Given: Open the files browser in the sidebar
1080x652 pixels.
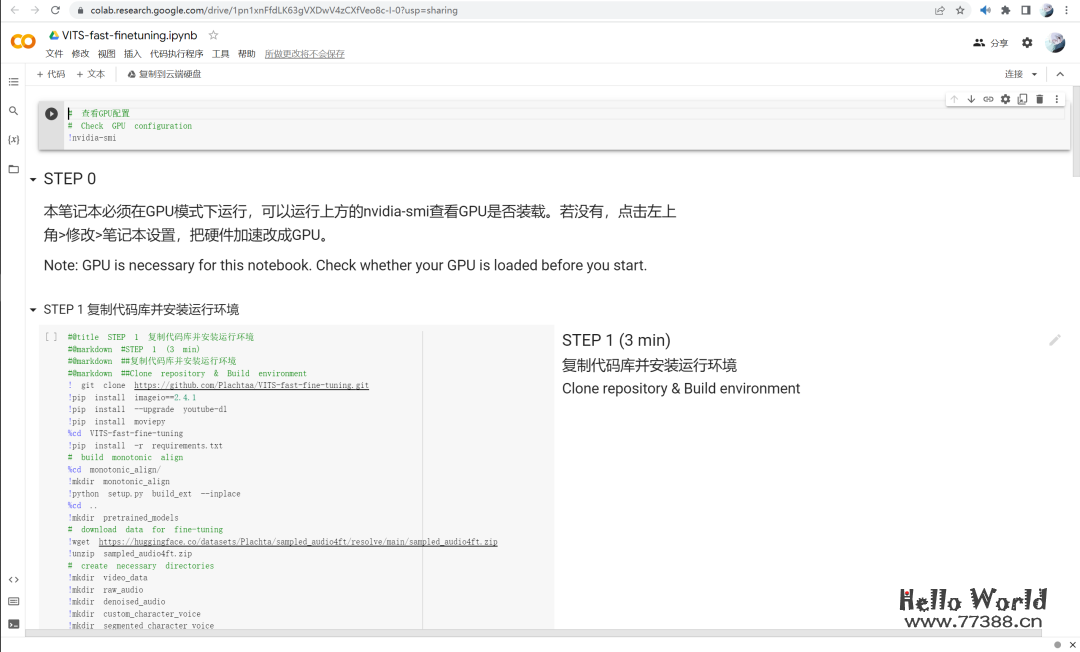Looking at the screenshot, I should click(x=13, y=169).
